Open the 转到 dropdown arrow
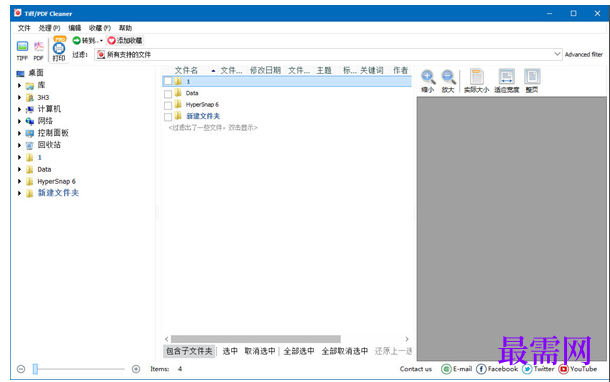This screenshot has width=610, height=382. [102, 40]
